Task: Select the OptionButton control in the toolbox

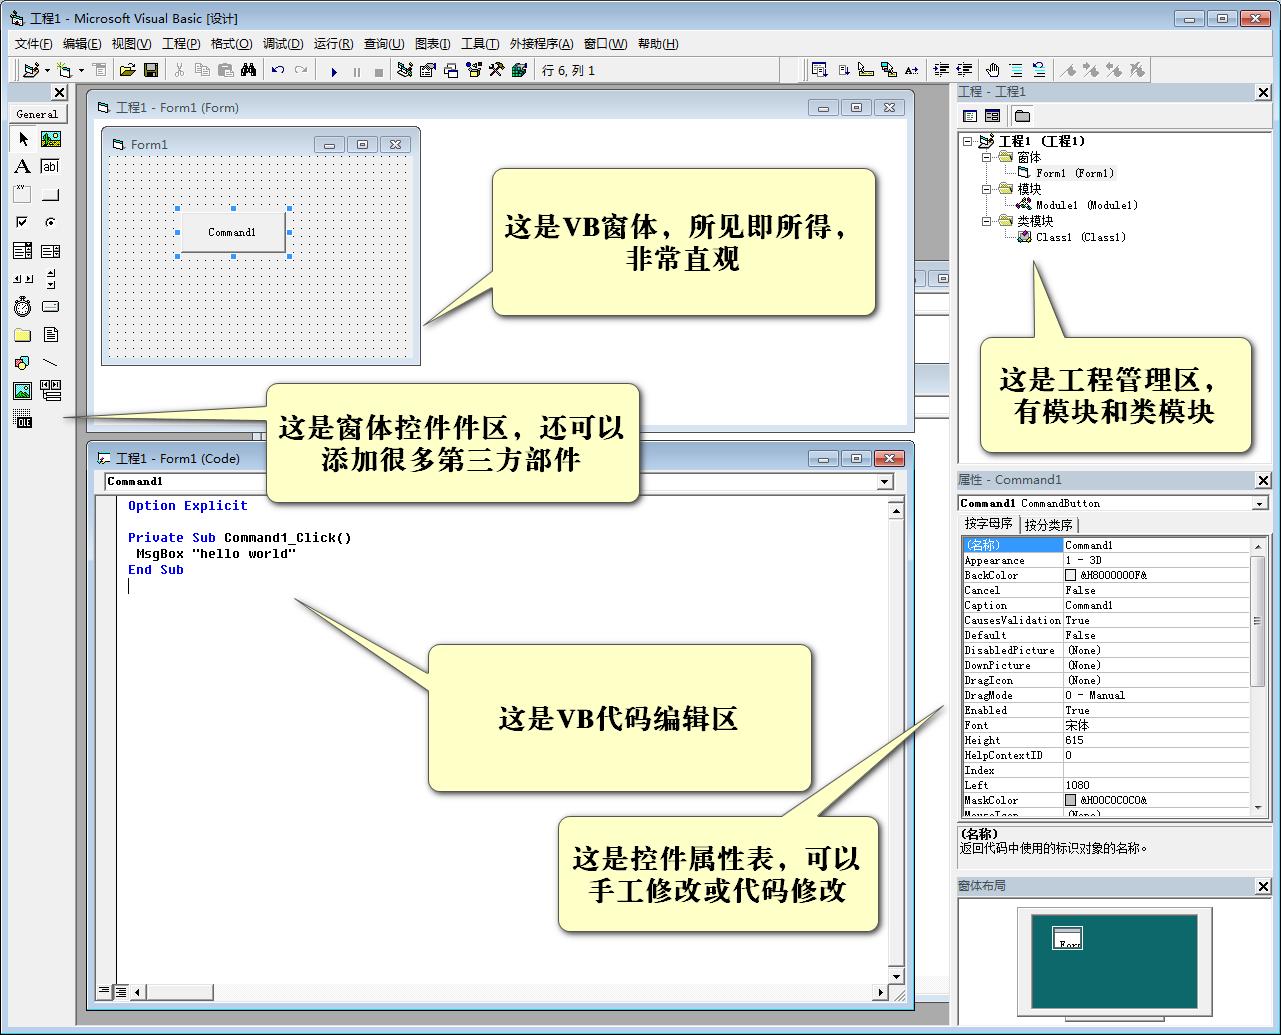Action: [x=51, y=222]
